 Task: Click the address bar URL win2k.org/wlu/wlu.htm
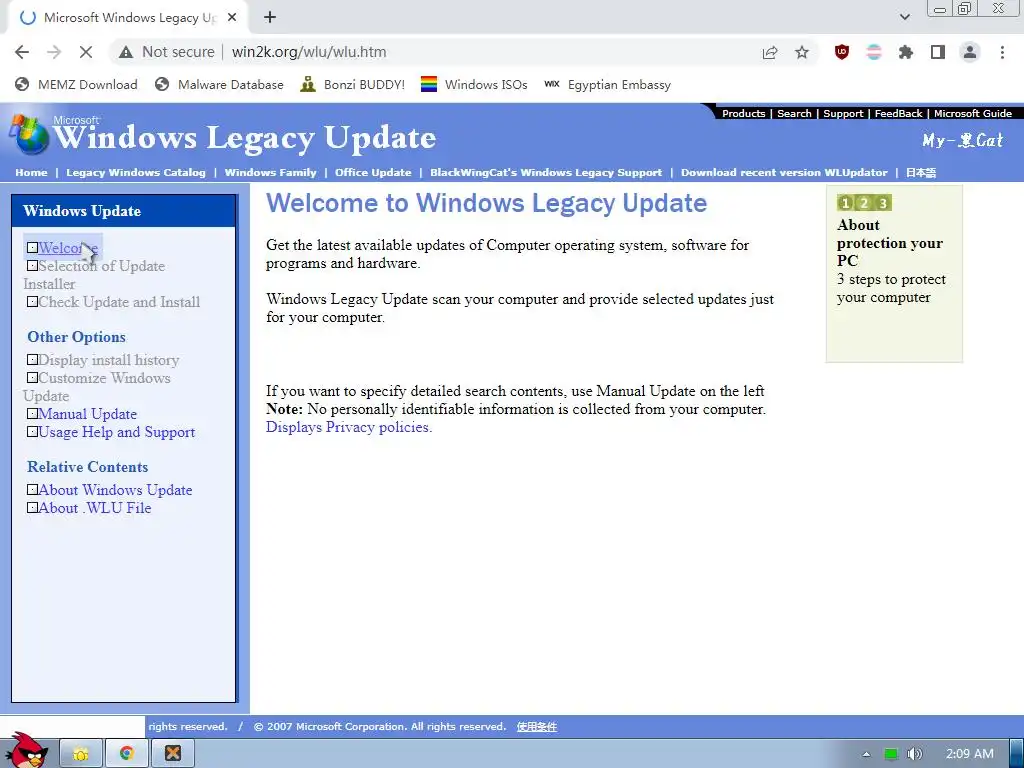pyautogui.click(x=309, y=52)
